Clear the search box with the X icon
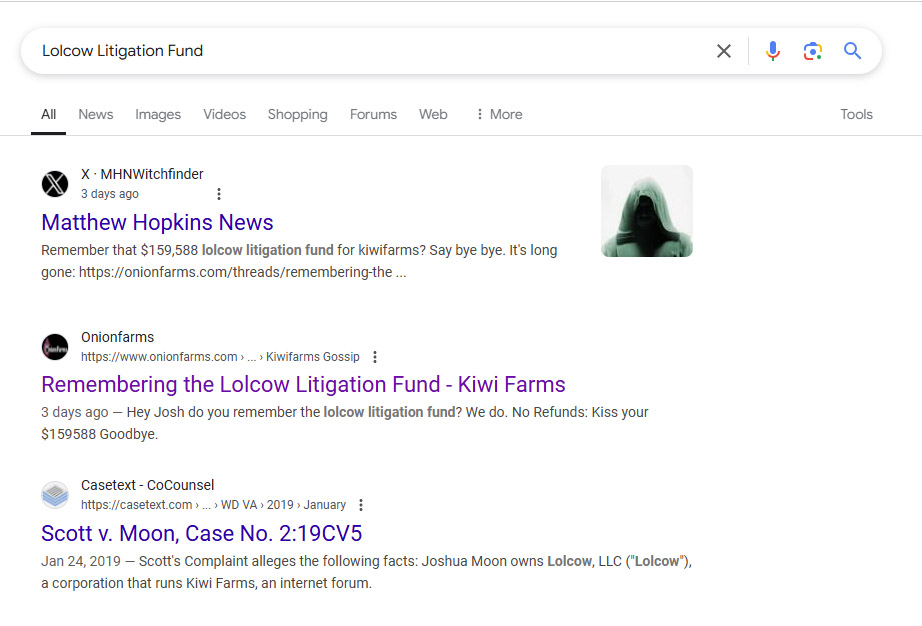 click(x=724, y=51)
